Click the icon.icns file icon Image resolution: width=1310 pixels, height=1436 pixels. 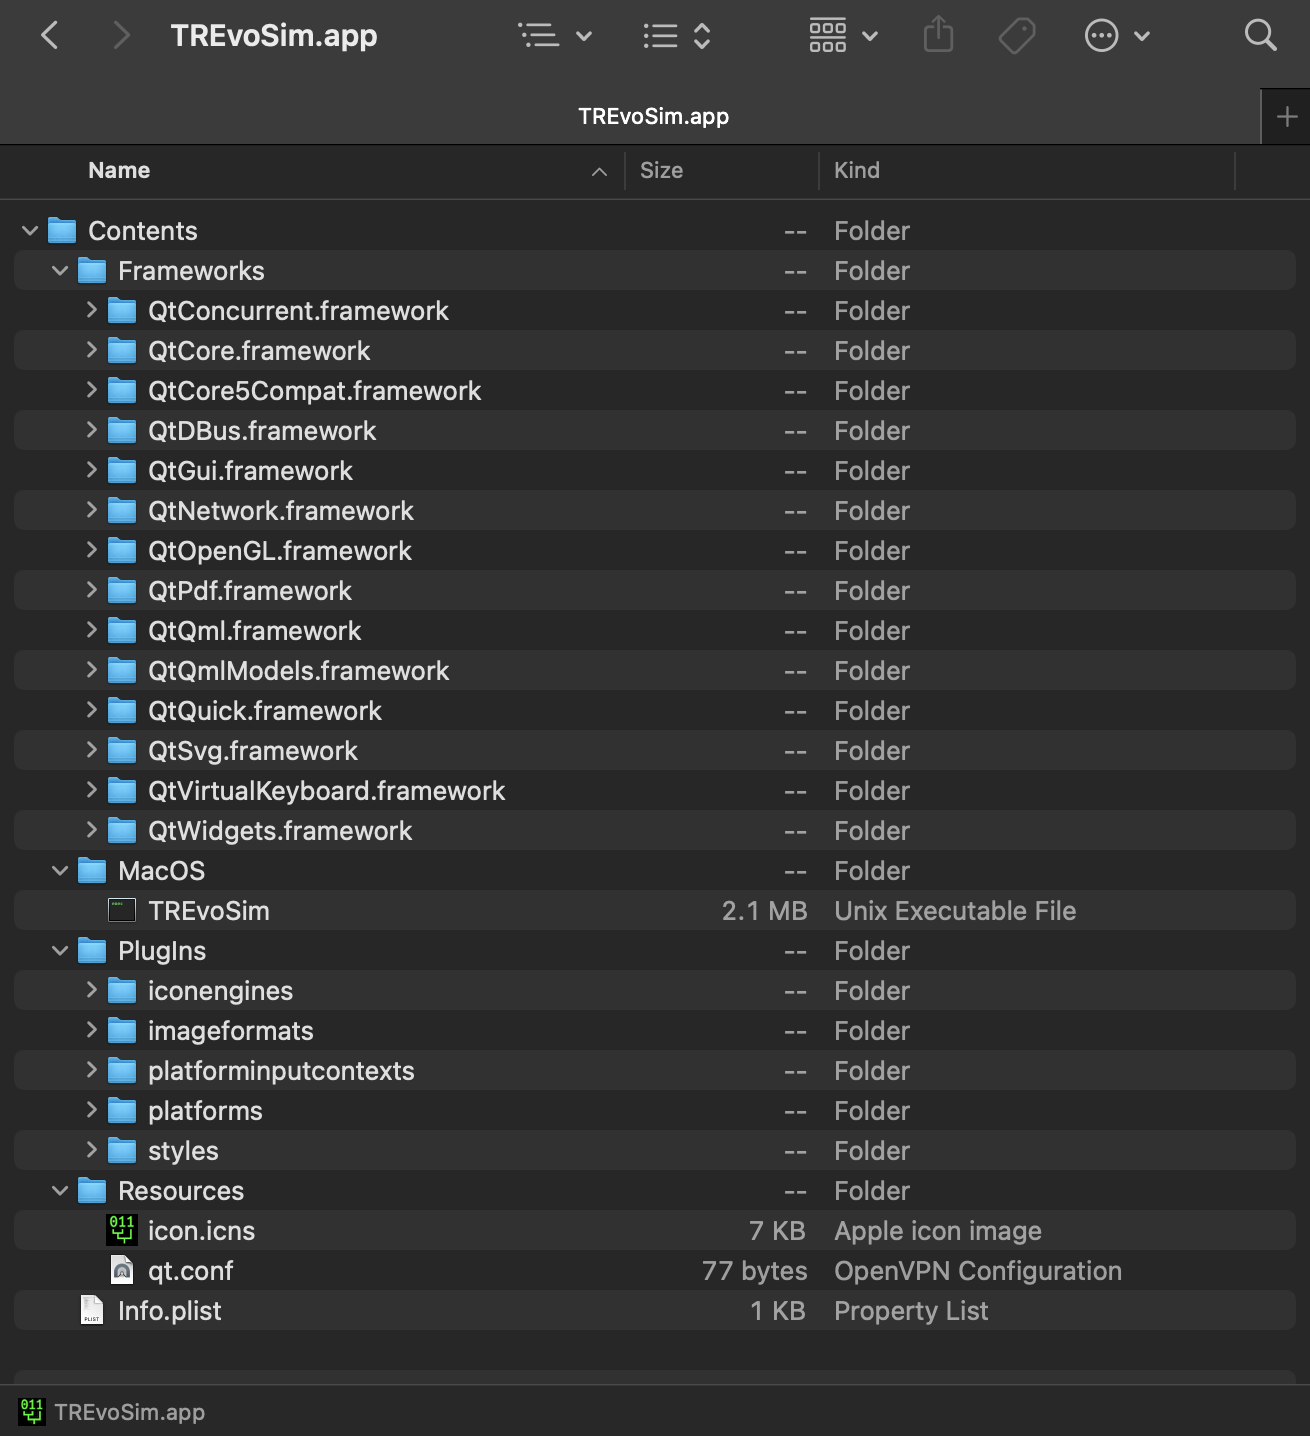pos(122,1230)
